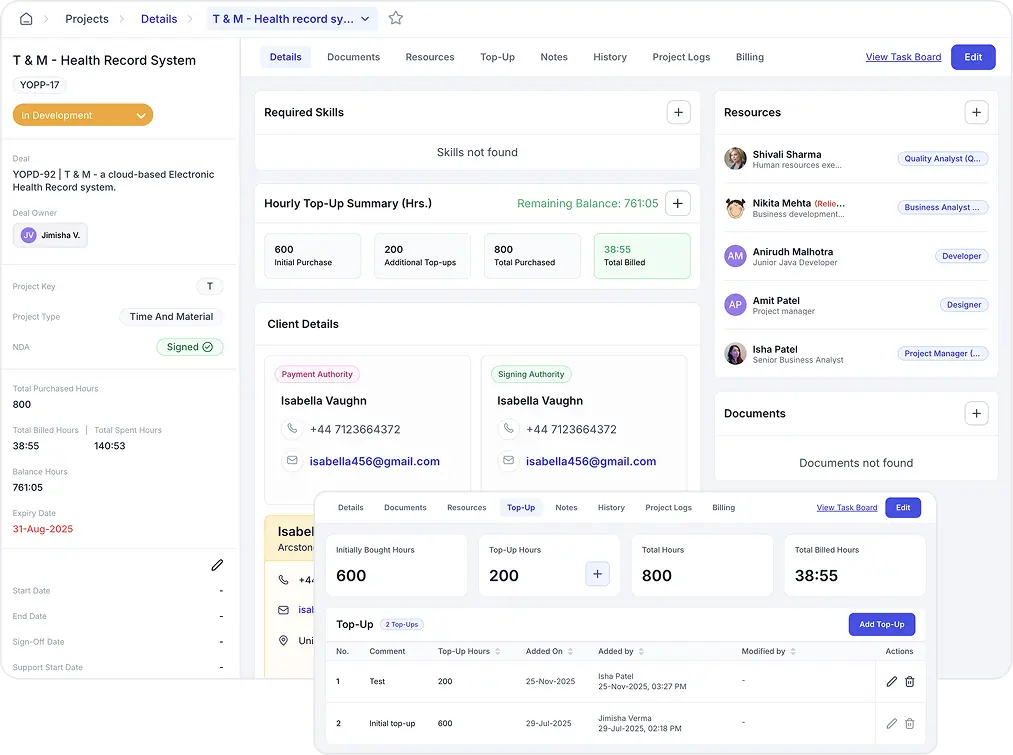
Task: Open the Billing tab in top bar
Action: 749,57
